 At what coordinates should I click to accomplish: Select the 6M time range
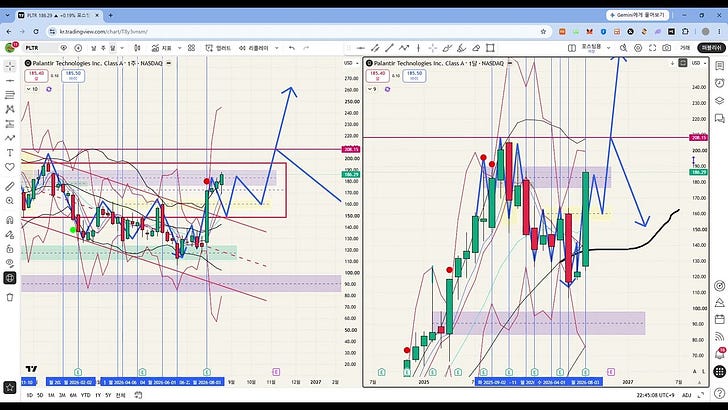pyautogui.click(x=73, y=395)
